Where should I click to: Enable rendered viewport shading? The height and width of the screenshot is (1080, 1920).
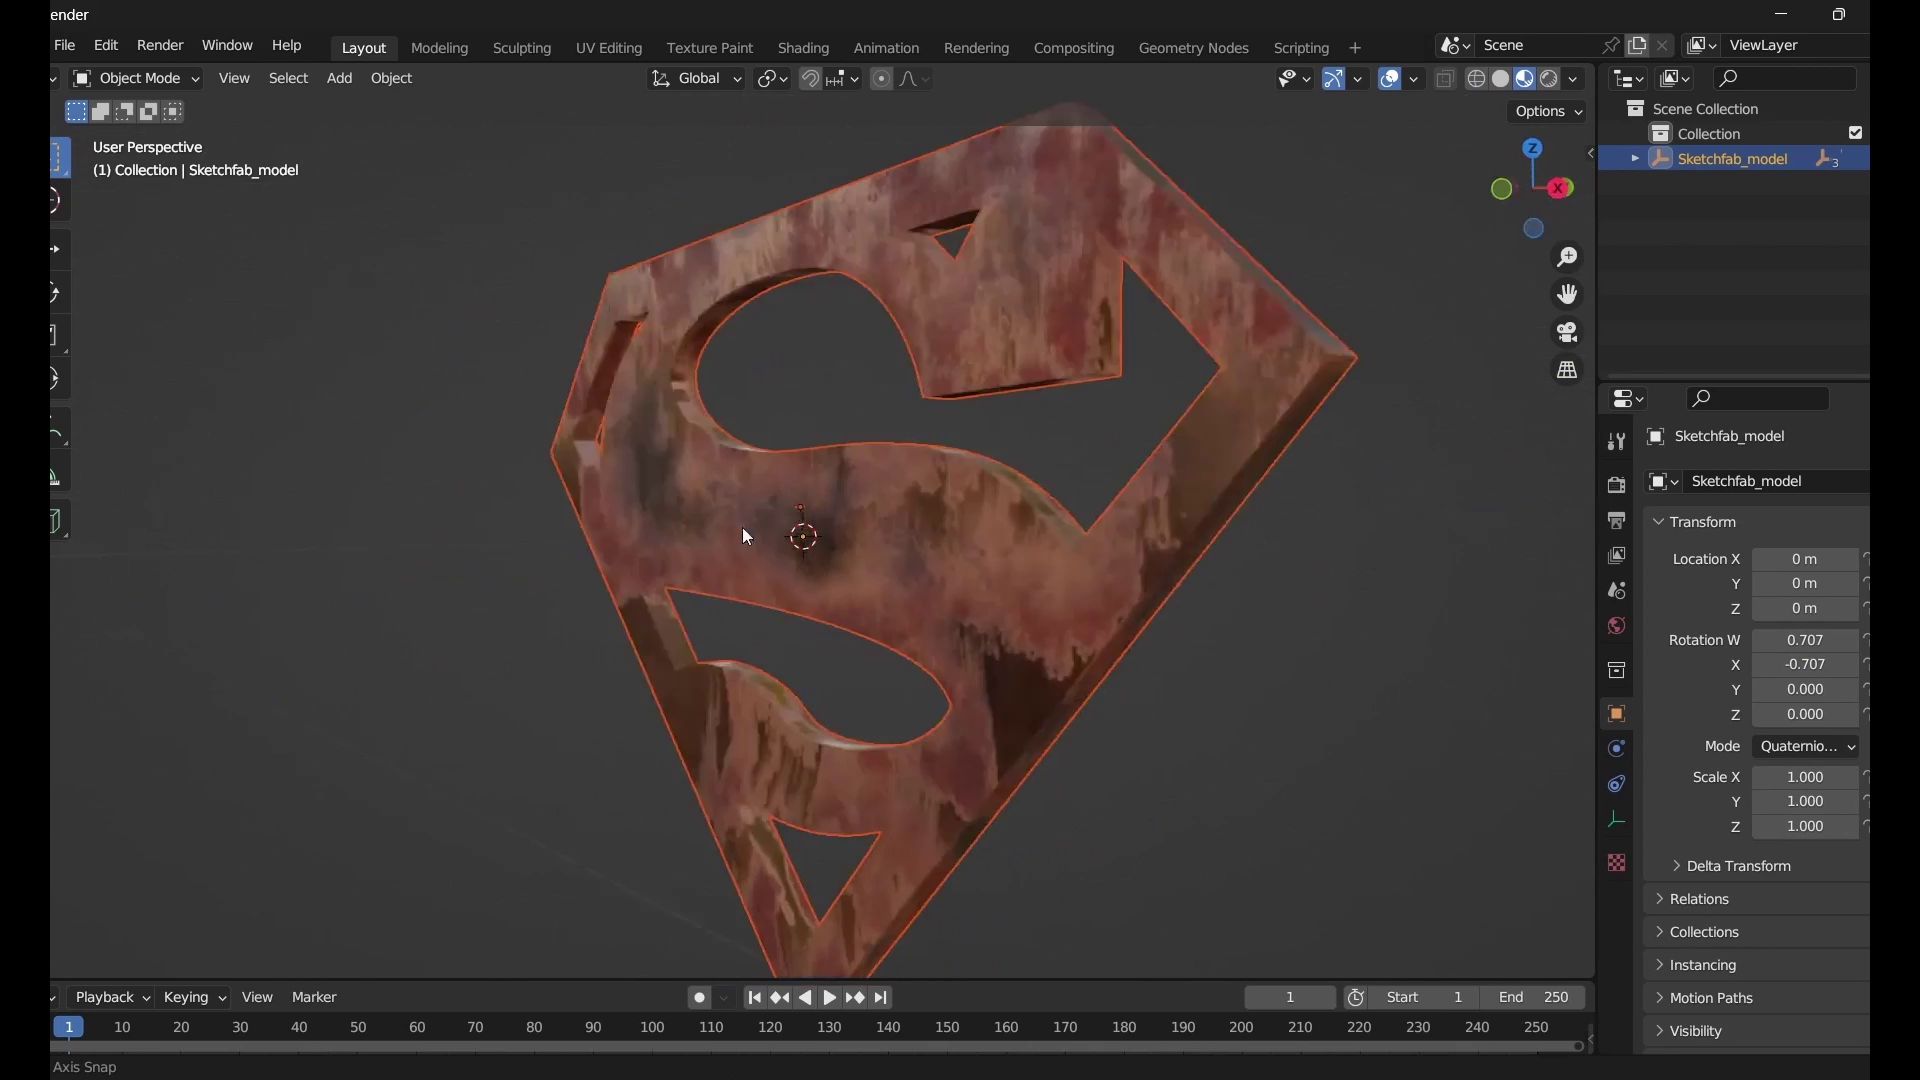1550,79
